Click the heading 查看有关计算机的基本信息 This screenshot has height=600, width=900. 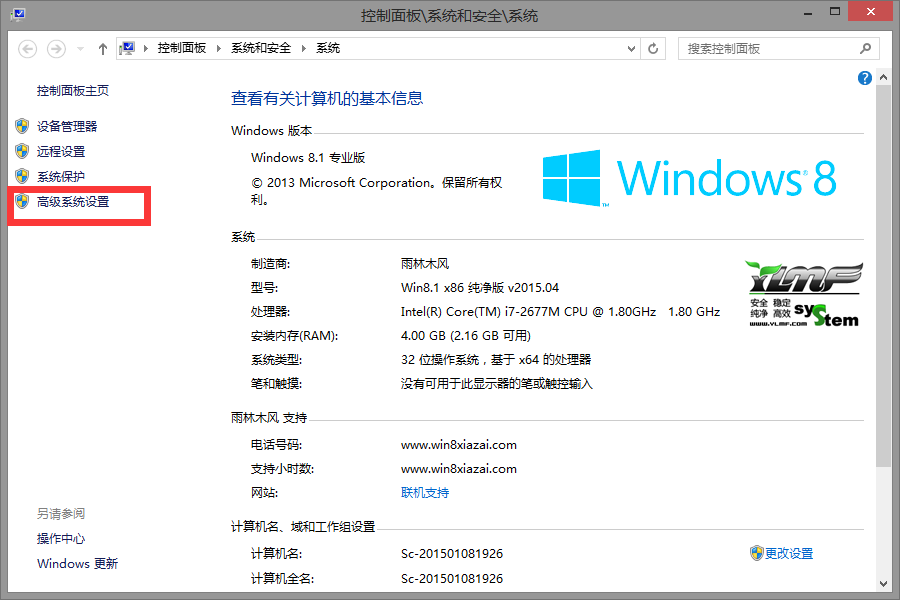[327, 99]
